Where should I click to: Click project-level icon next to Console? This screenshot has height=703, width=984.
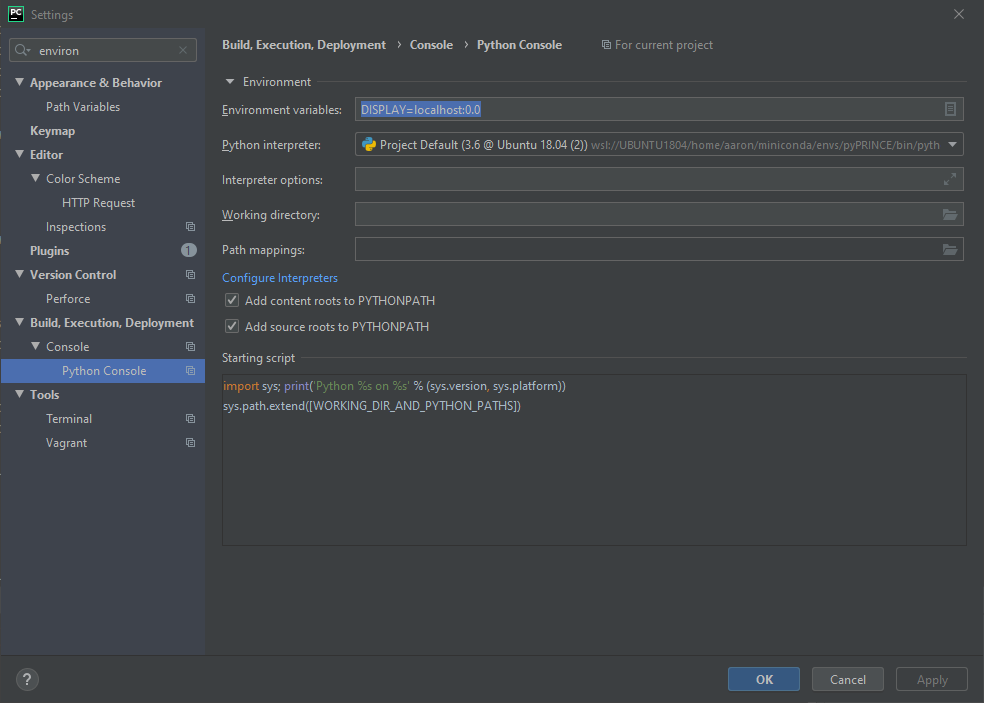(190, 346)
